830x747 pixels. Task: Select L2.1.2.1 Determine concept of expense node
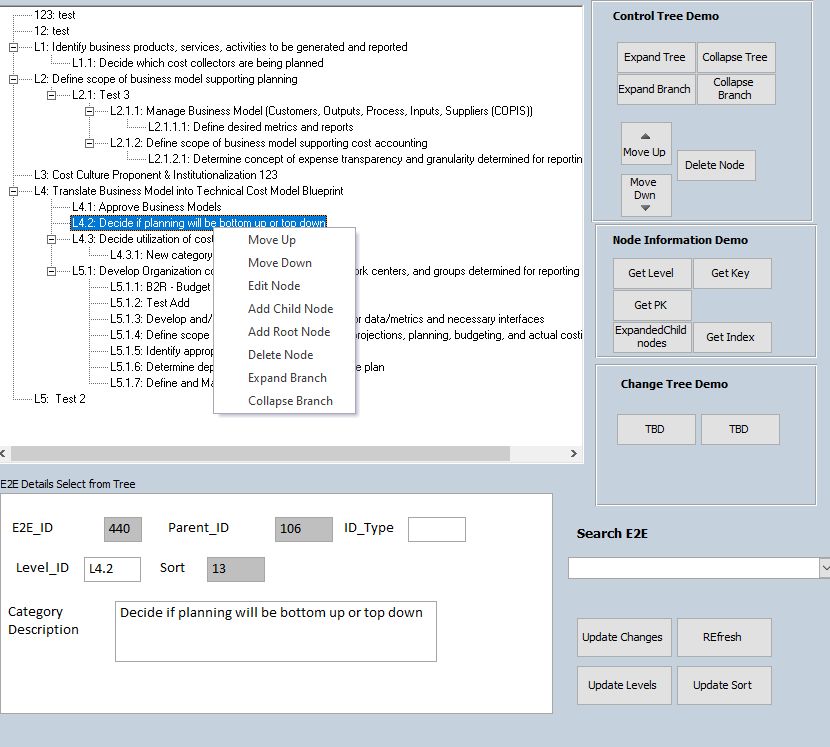365,159
